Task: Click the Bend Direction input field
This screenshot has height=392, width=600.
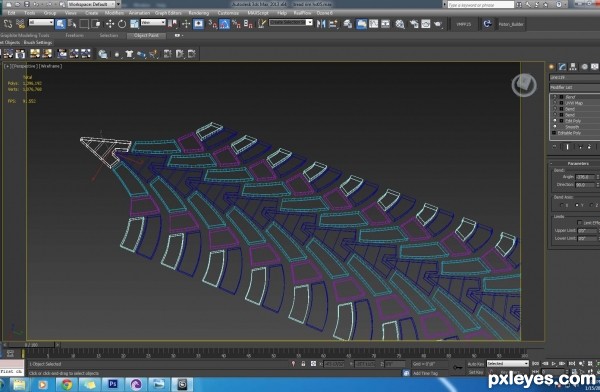Action: [x=585, y=185]
